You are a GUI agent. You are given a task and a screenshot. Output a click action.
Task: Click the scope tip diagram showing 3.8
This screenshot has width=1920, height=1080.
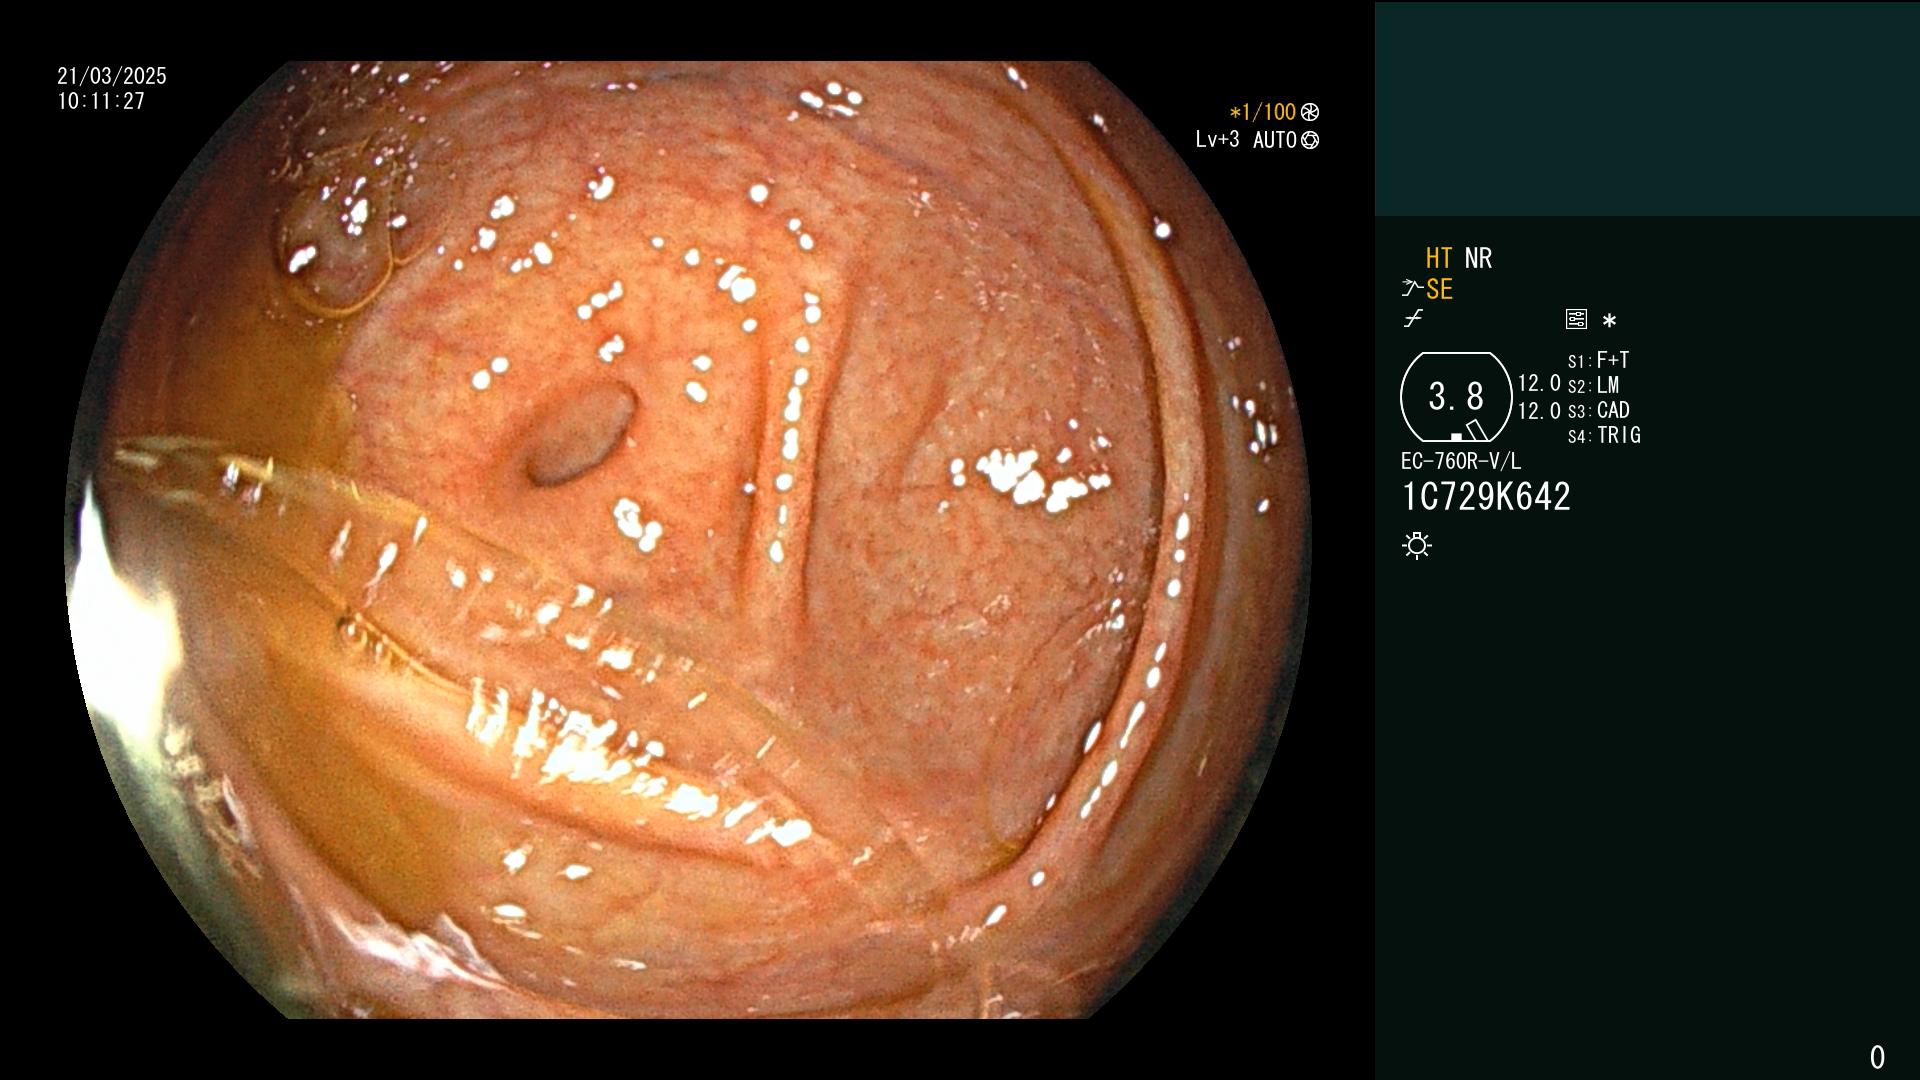click(1456, 397)
